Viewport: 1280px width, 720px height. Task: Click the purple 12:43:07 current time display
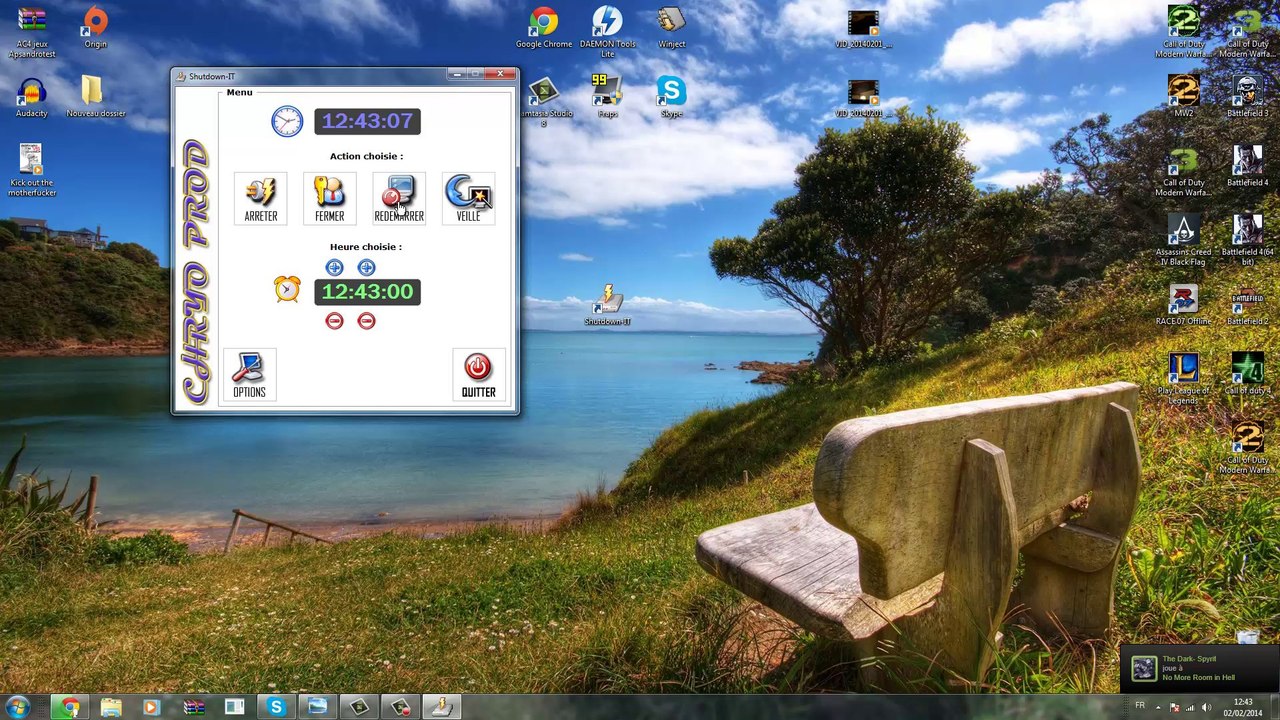367,121
